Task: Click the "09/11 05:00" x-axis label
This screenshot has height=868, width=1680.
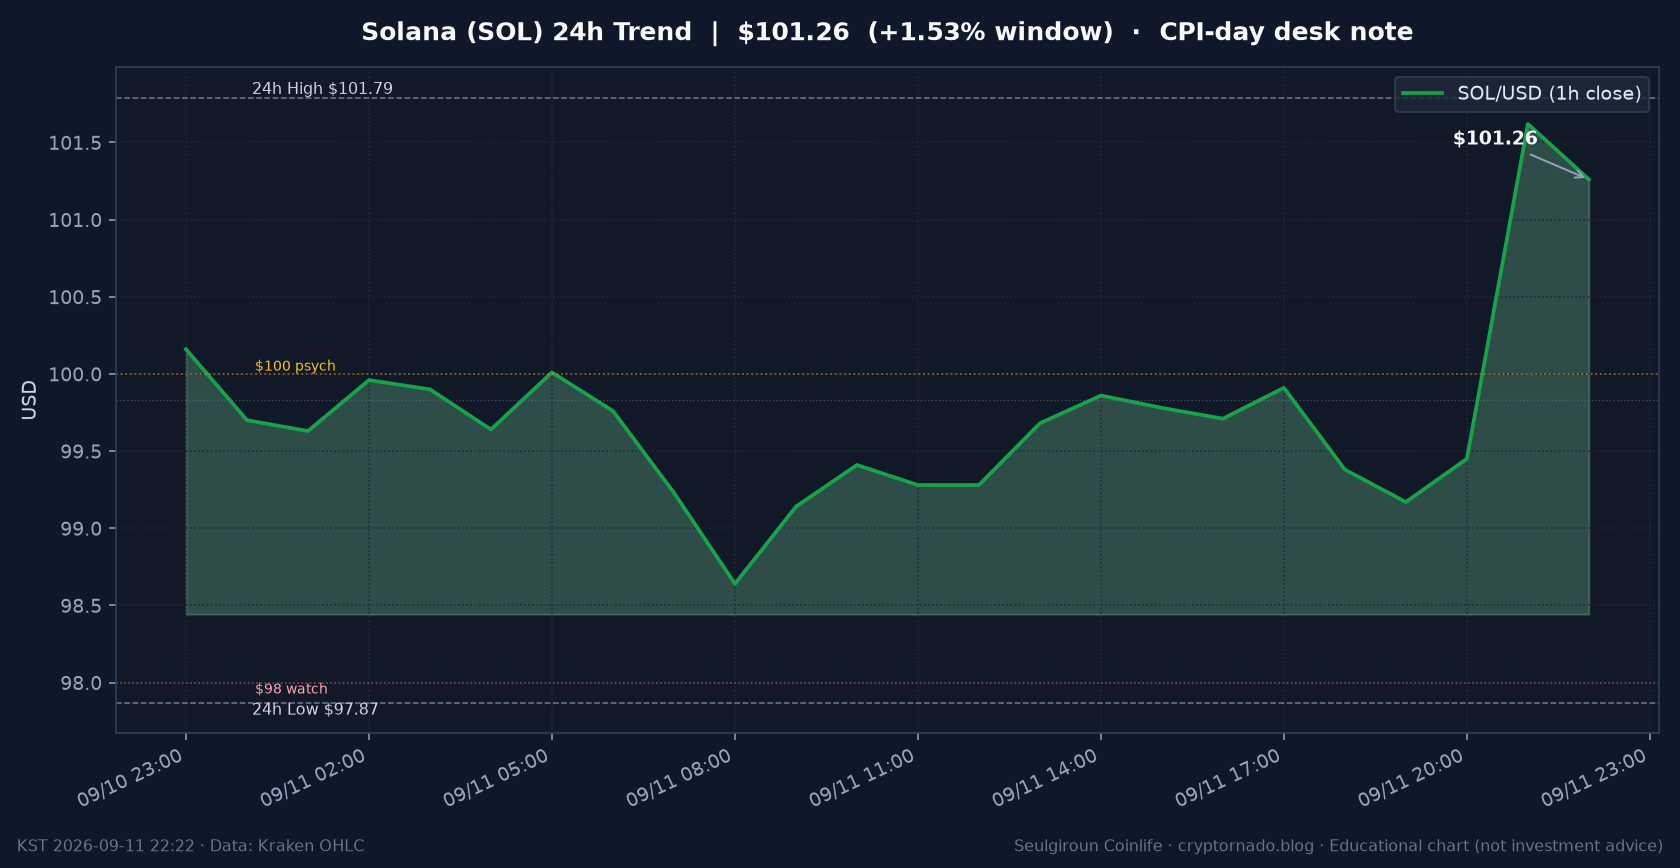Action: (497, 777)
